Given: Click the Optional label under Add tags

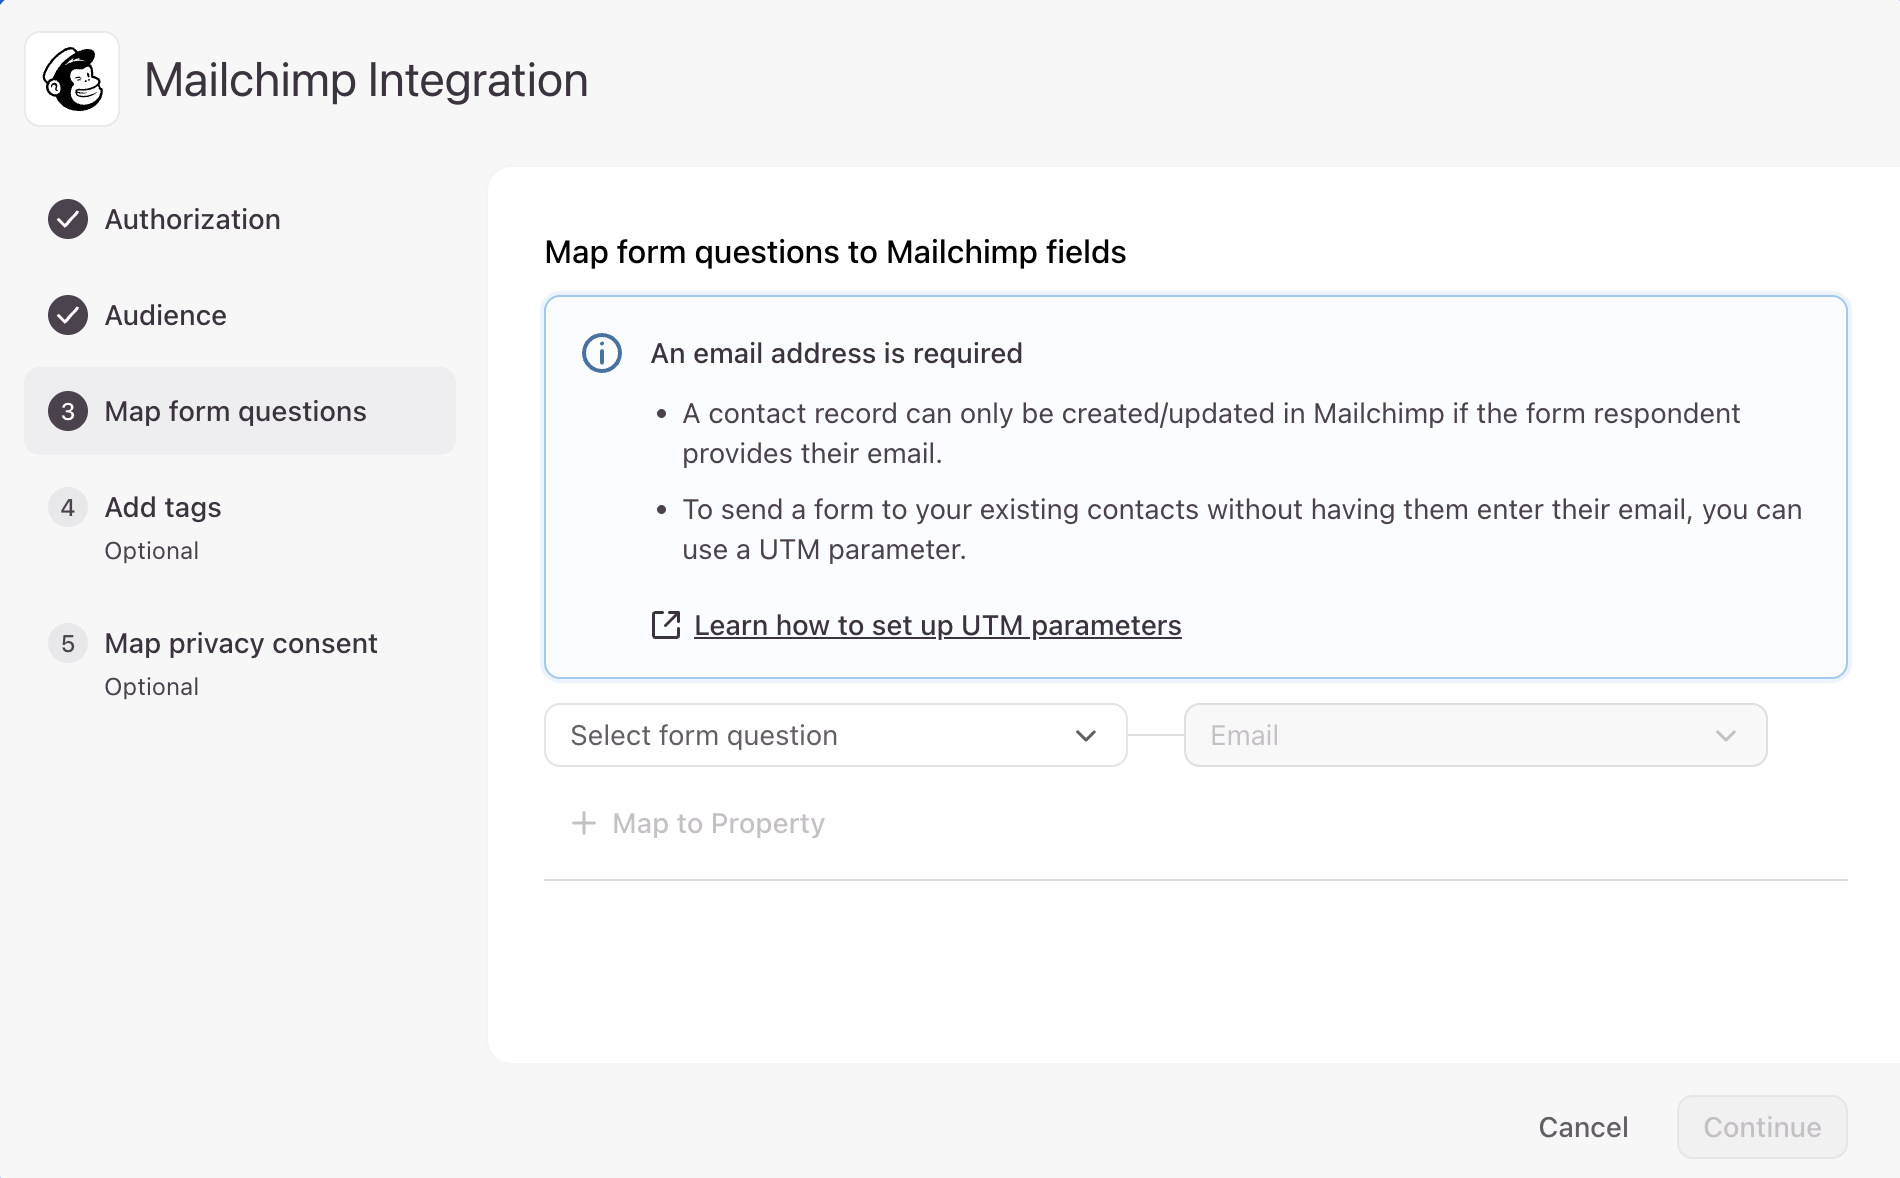Looking at the screenshot, I should coord(152,551).
